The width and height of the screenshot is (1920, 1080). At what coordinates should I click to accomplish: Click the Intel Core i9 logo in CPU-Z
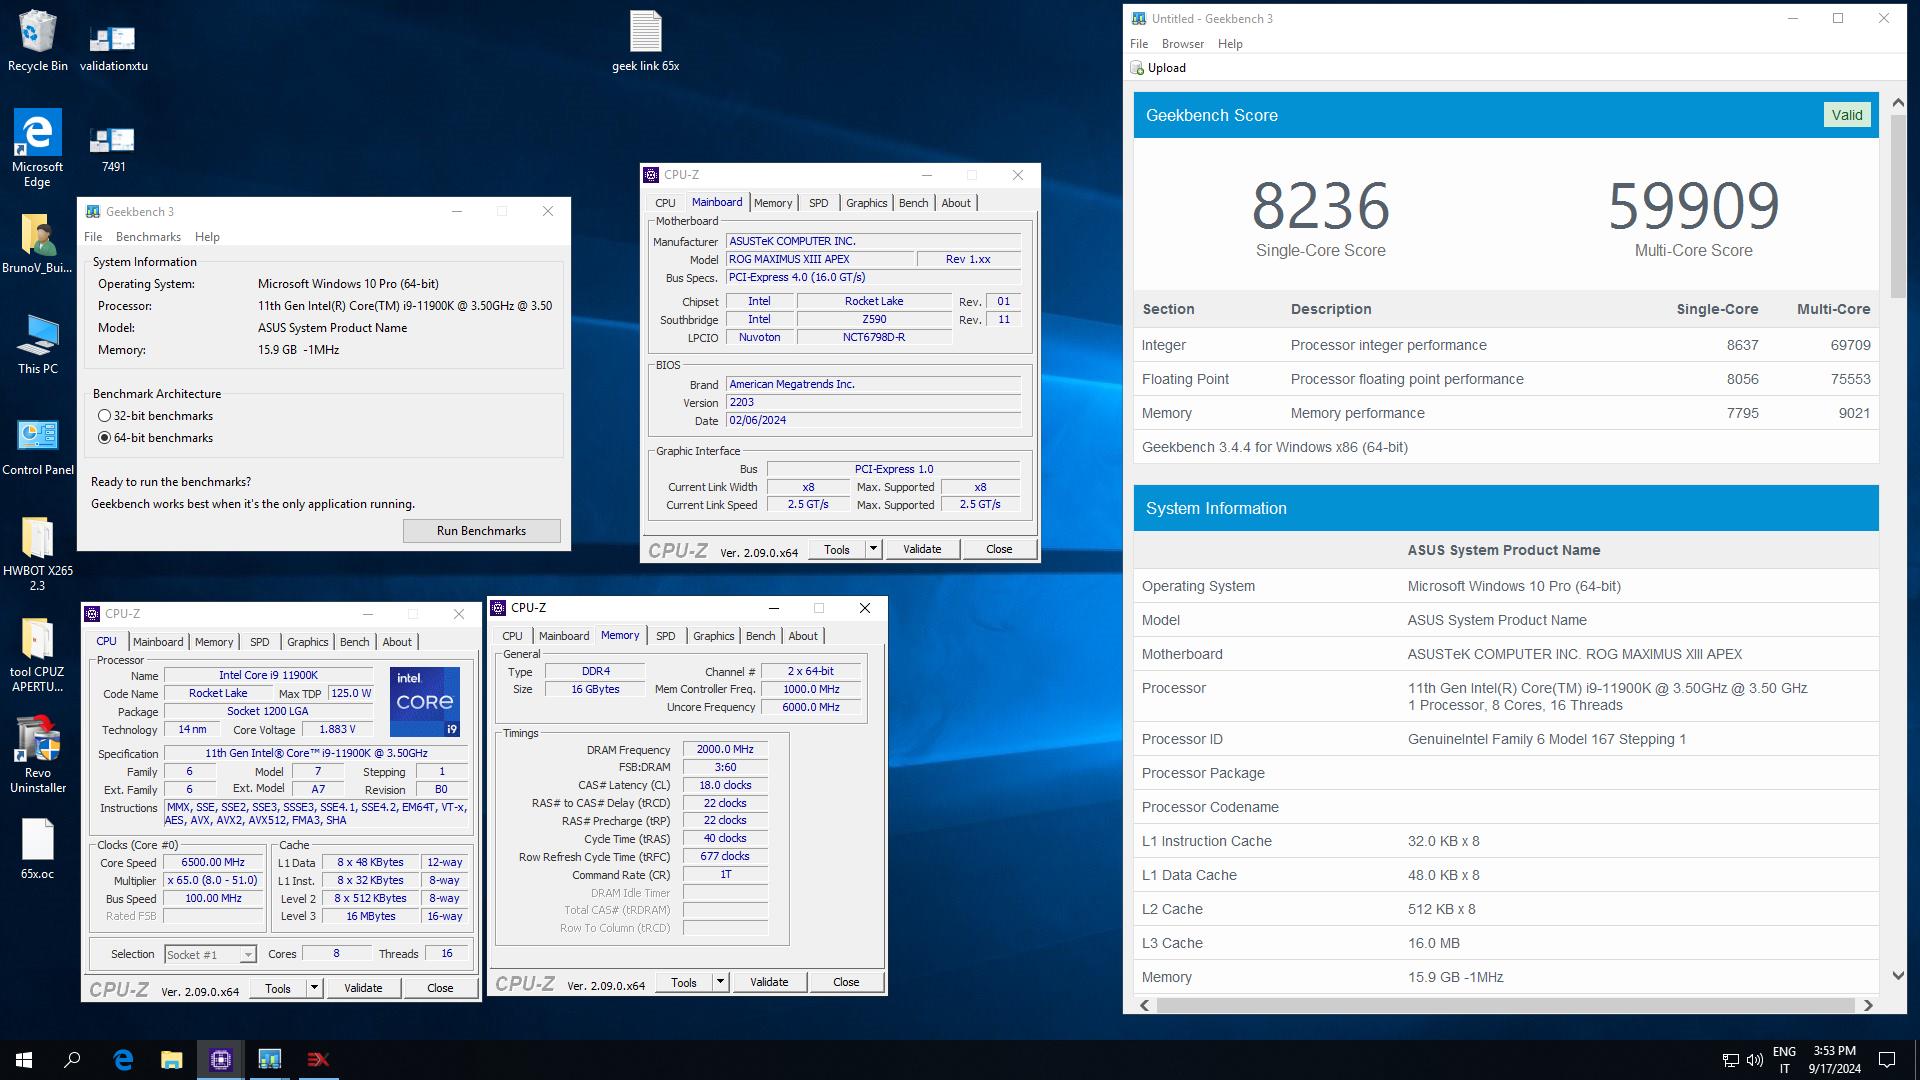pos(425,702)
